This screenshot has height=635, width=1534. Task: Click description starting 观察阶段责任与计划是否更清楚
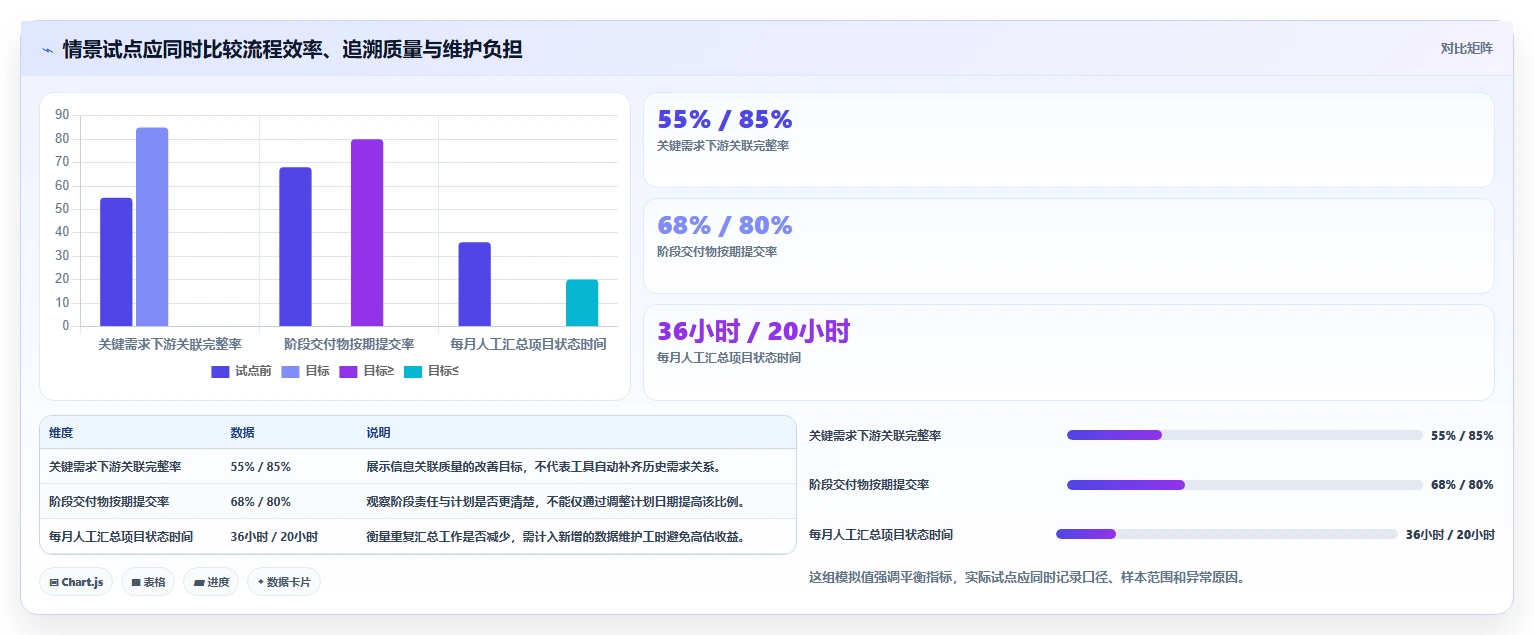click(556, 502)
